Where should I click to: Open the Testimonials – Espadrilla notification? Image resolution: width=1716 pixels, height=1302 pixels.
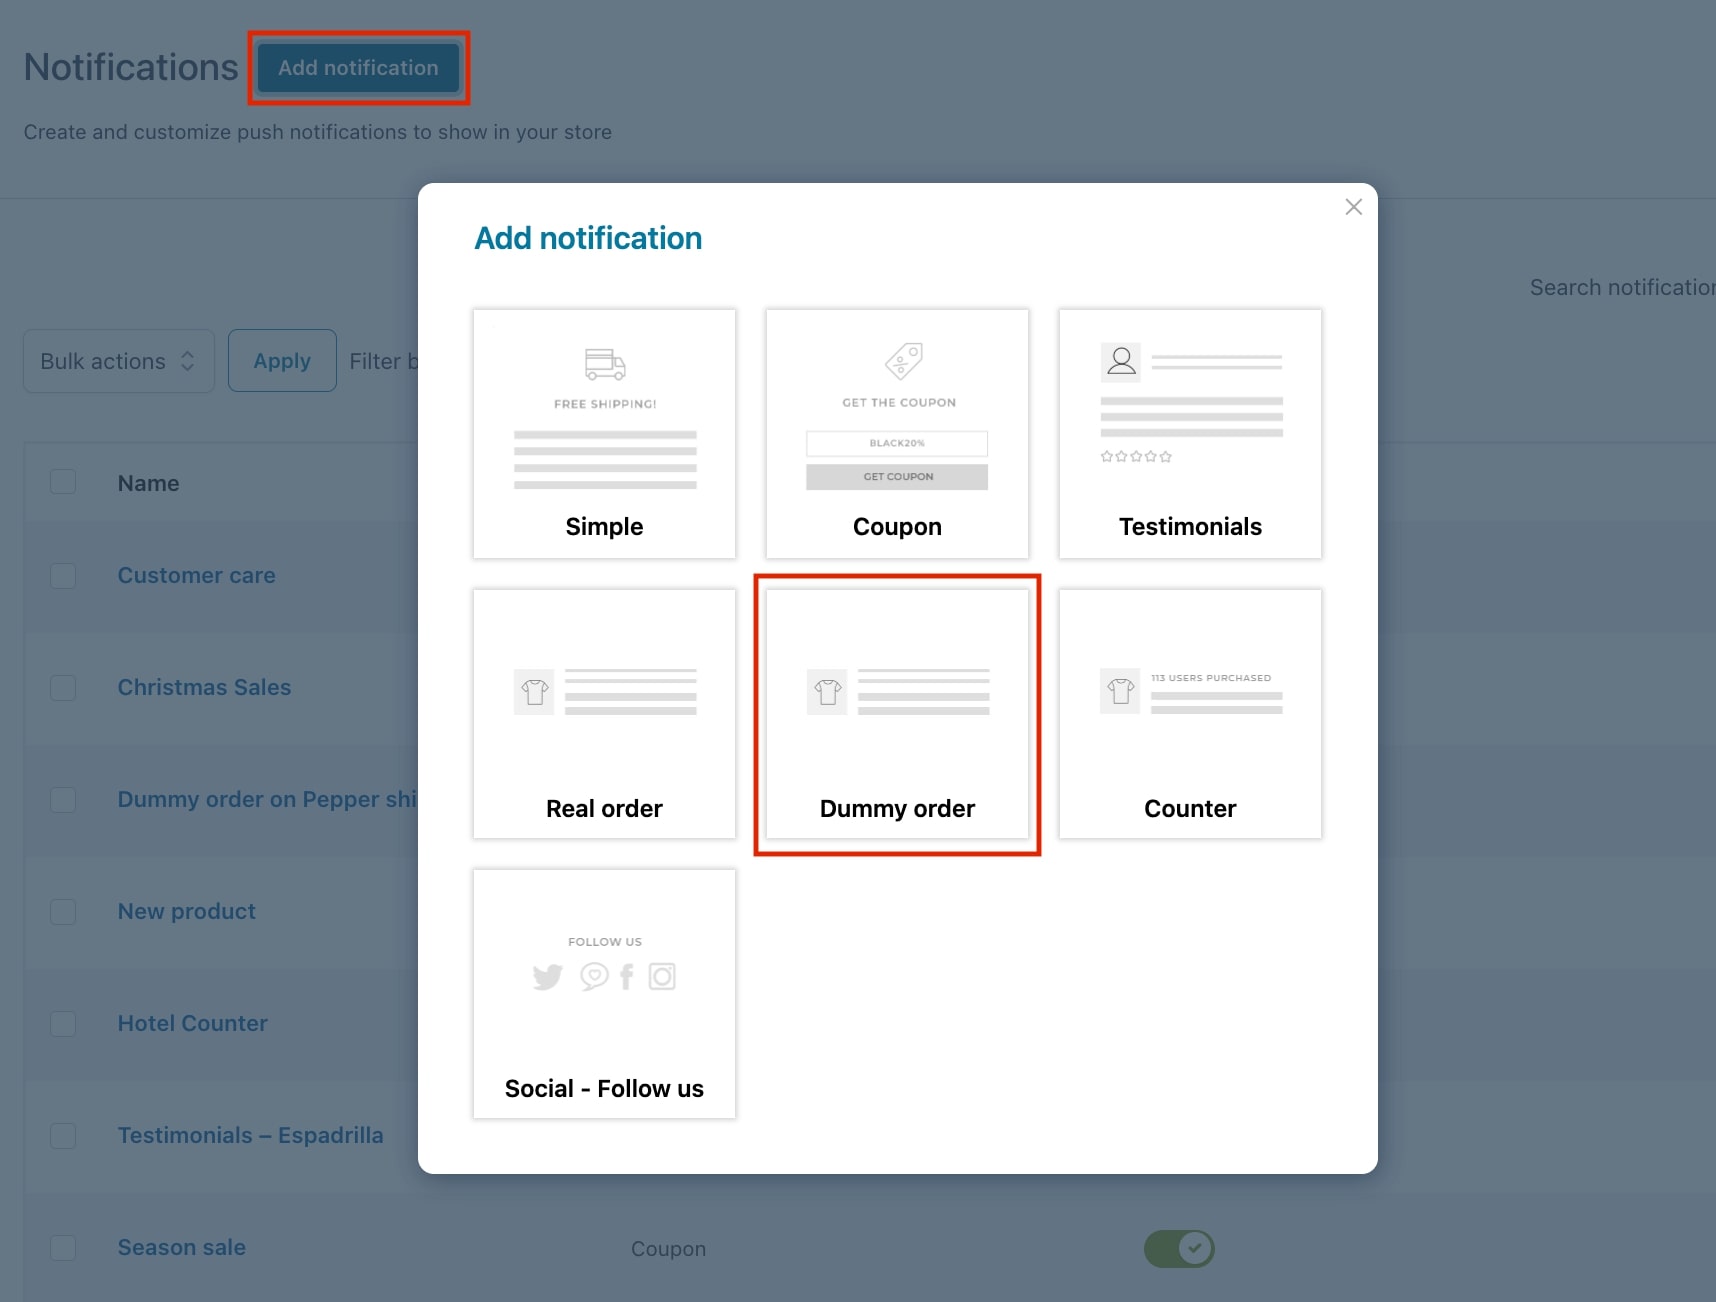(250, 1135)
